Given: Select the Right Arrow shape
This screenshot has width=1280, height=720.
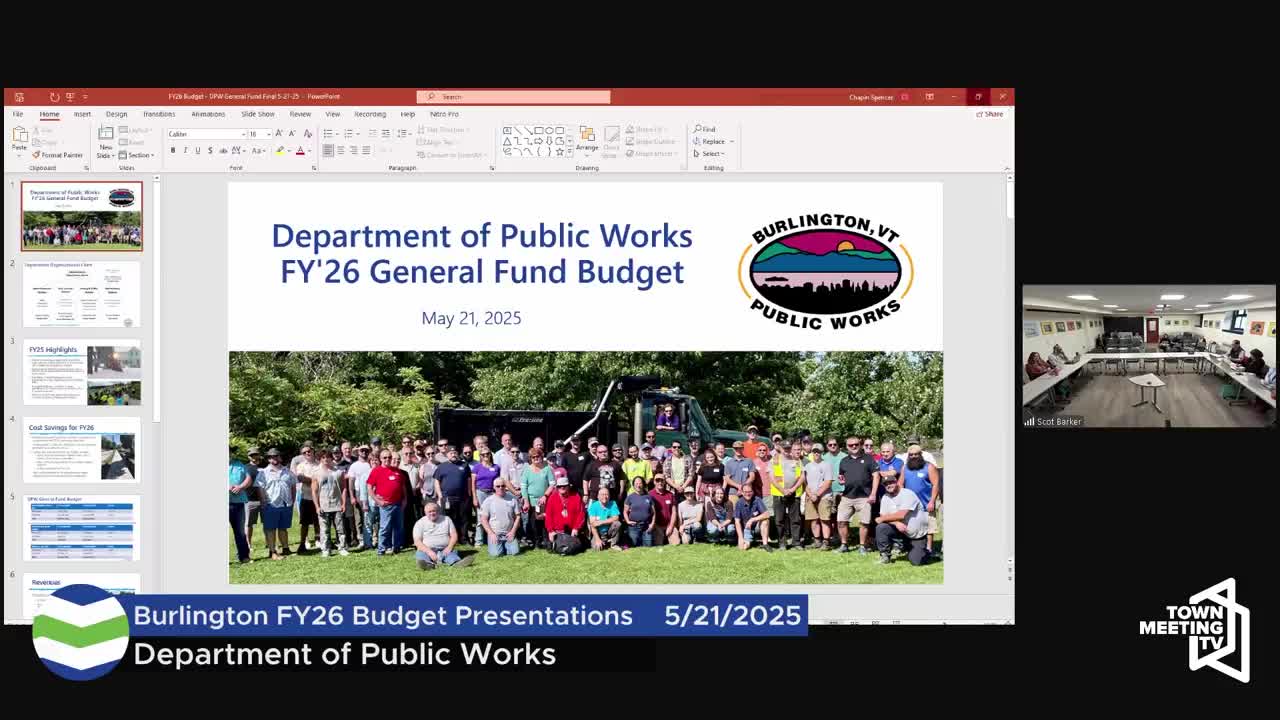Looking at the screenshot, I should pos(538,141).
